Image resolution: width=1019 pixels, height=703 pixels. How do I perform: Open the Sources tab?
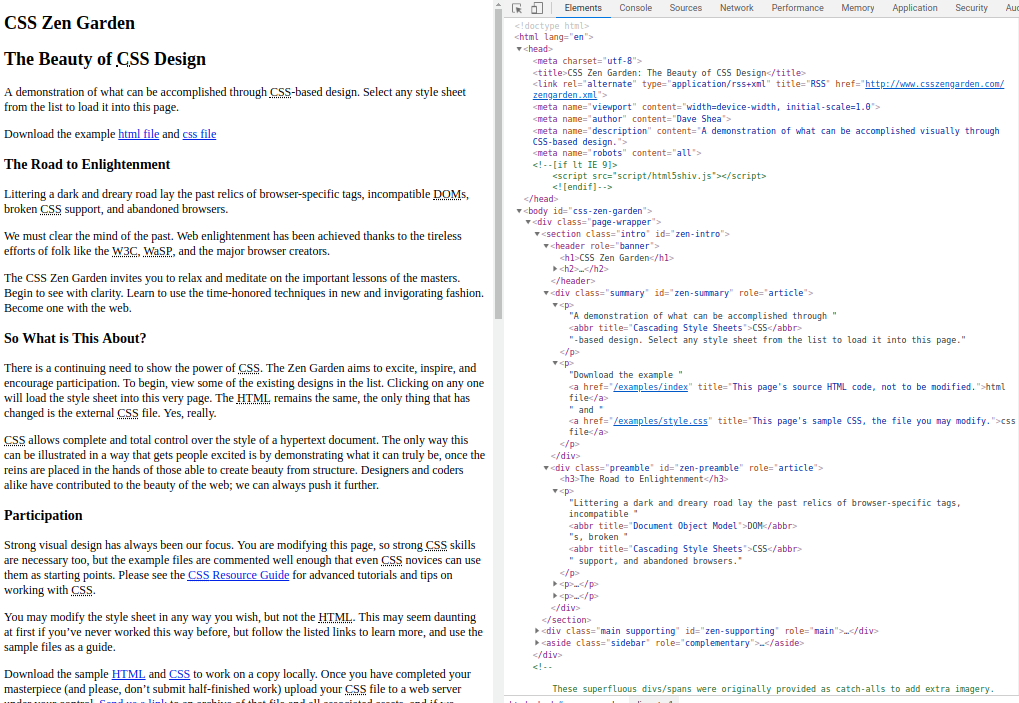(x=686, y=8)
